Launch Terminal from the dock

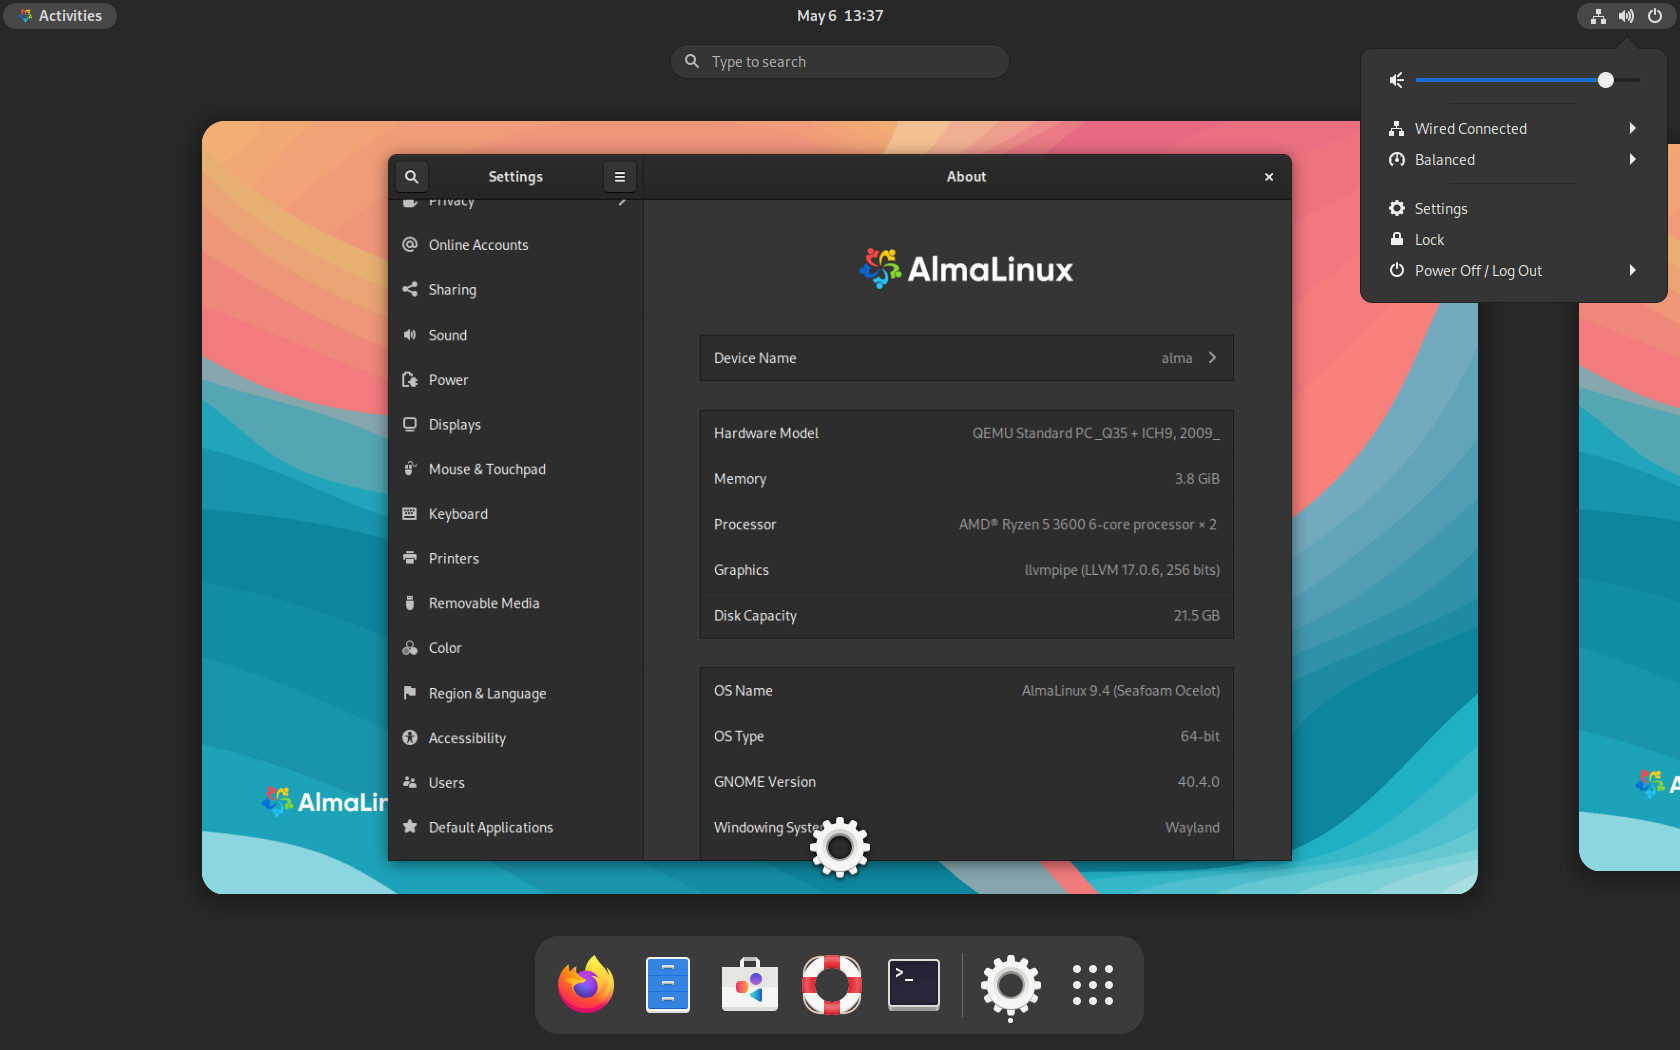point(914,985)
